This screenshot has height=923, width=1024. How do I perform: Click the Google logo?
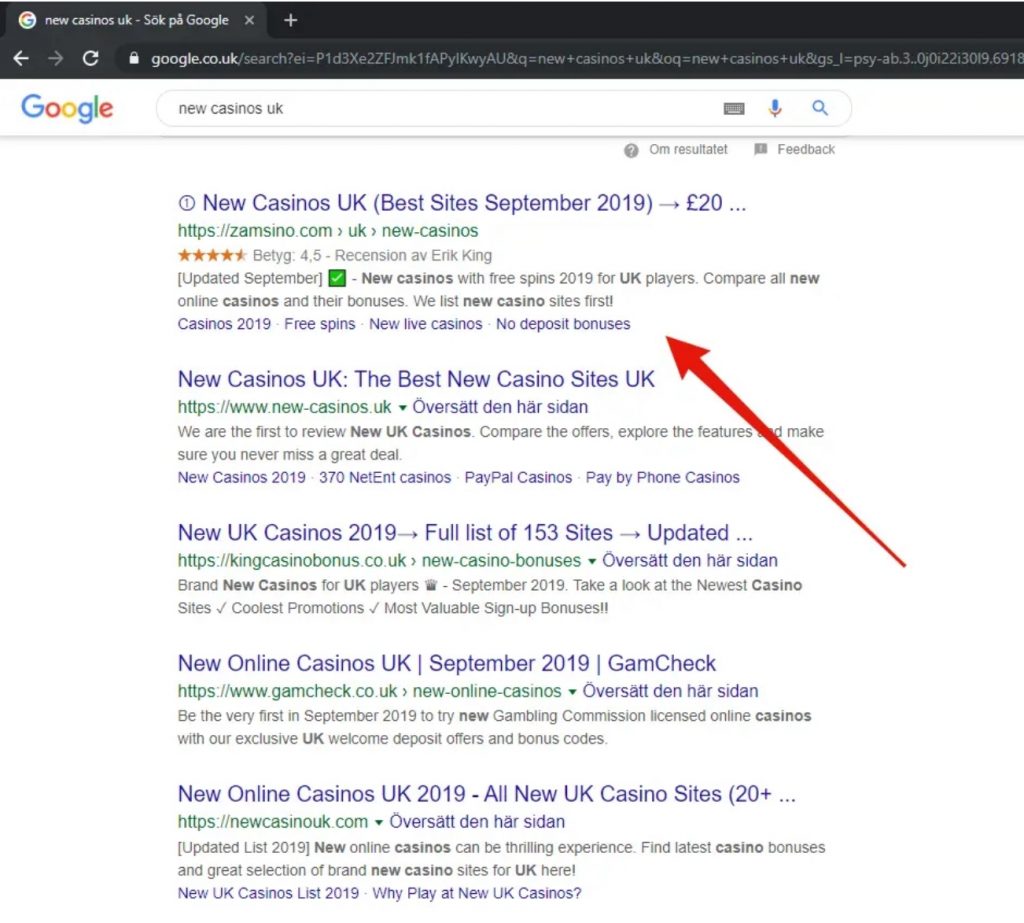click(x=67, y=108)
